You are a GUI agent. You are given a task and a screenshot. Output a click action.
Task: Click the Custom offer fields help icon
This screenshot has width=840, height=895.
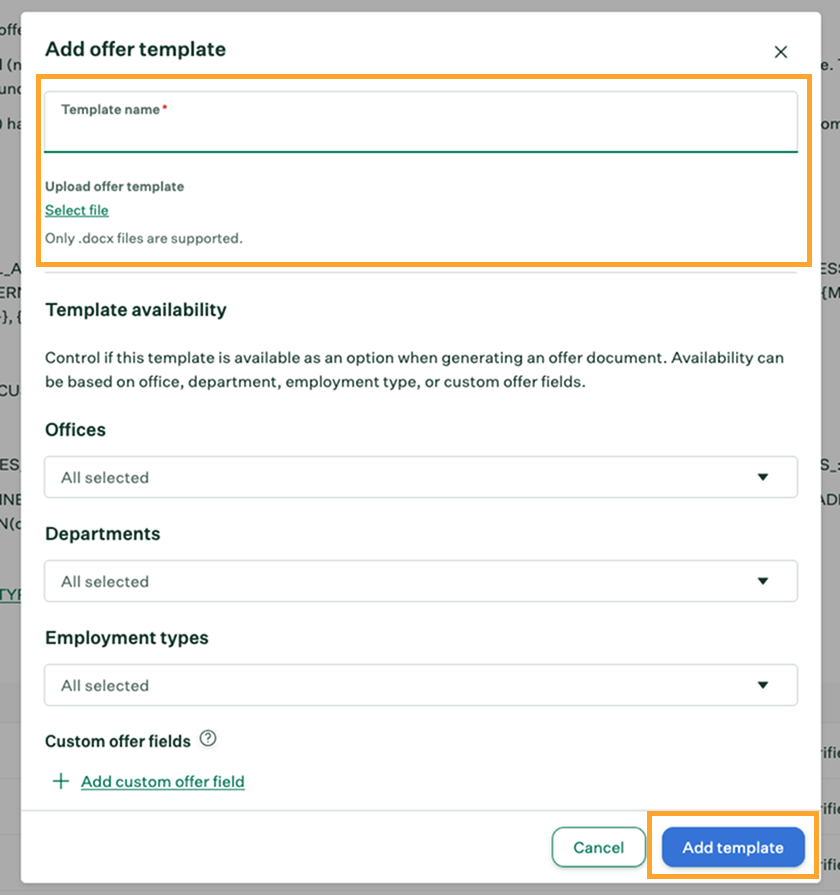coord(208,739)
